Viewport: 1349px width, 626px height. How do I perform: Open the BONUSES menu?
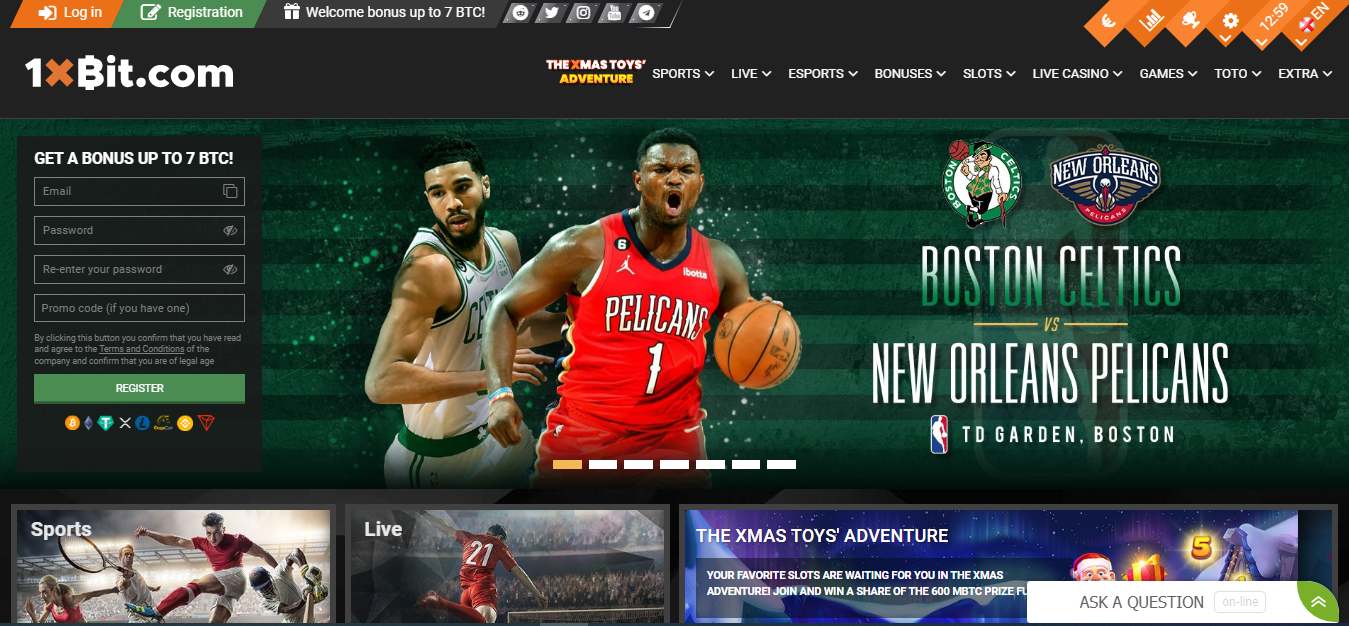click(910, 73)
